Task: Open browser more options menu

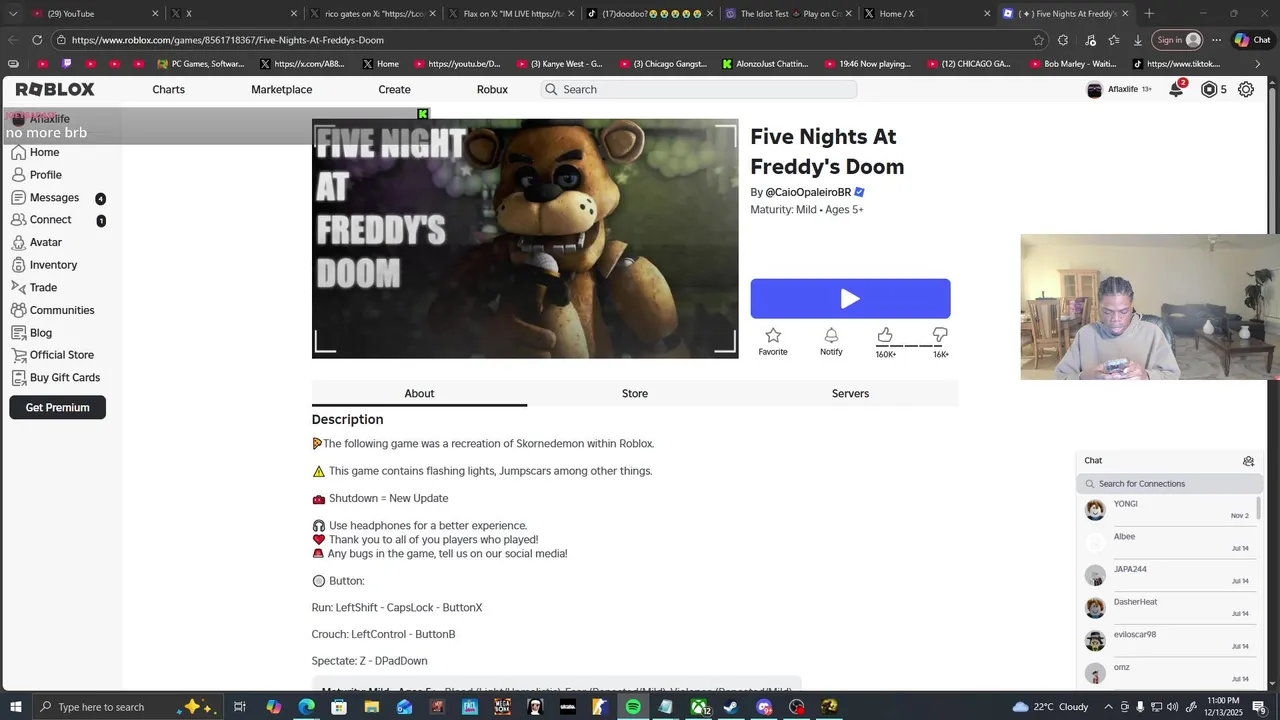Action: click(x=1216, y=40)
